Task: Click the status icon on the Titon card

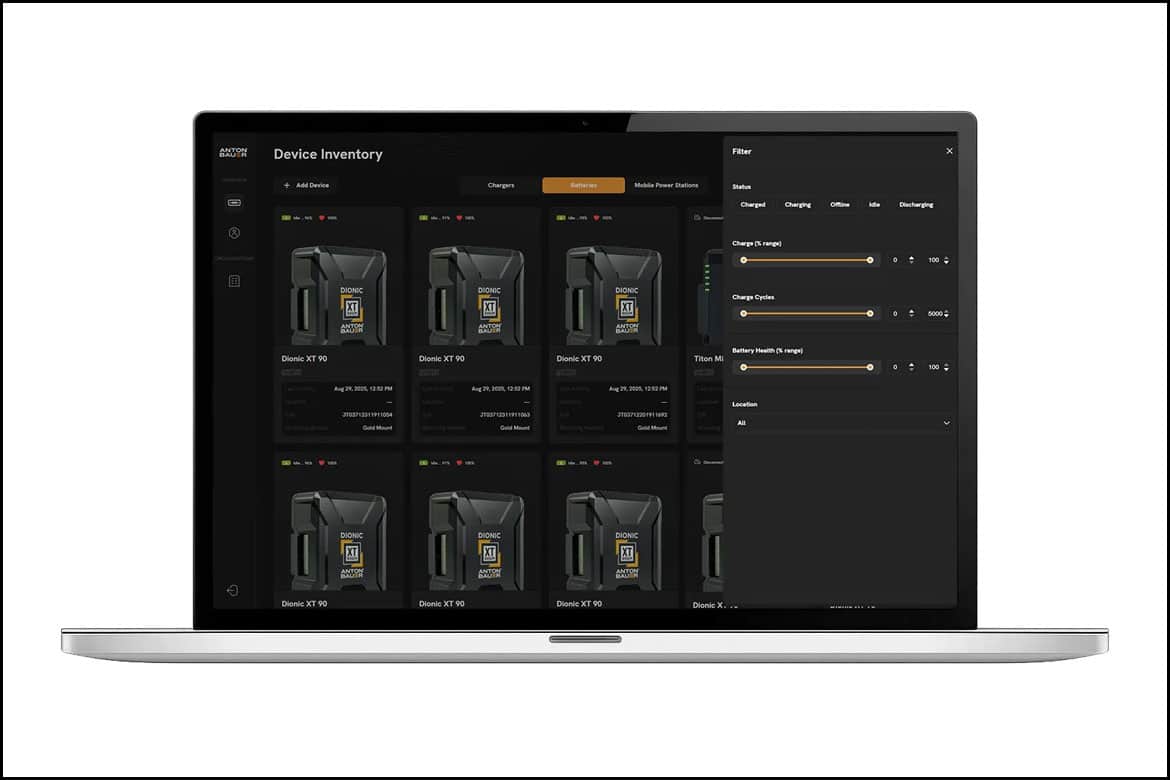Action: (x=698, y=218)
